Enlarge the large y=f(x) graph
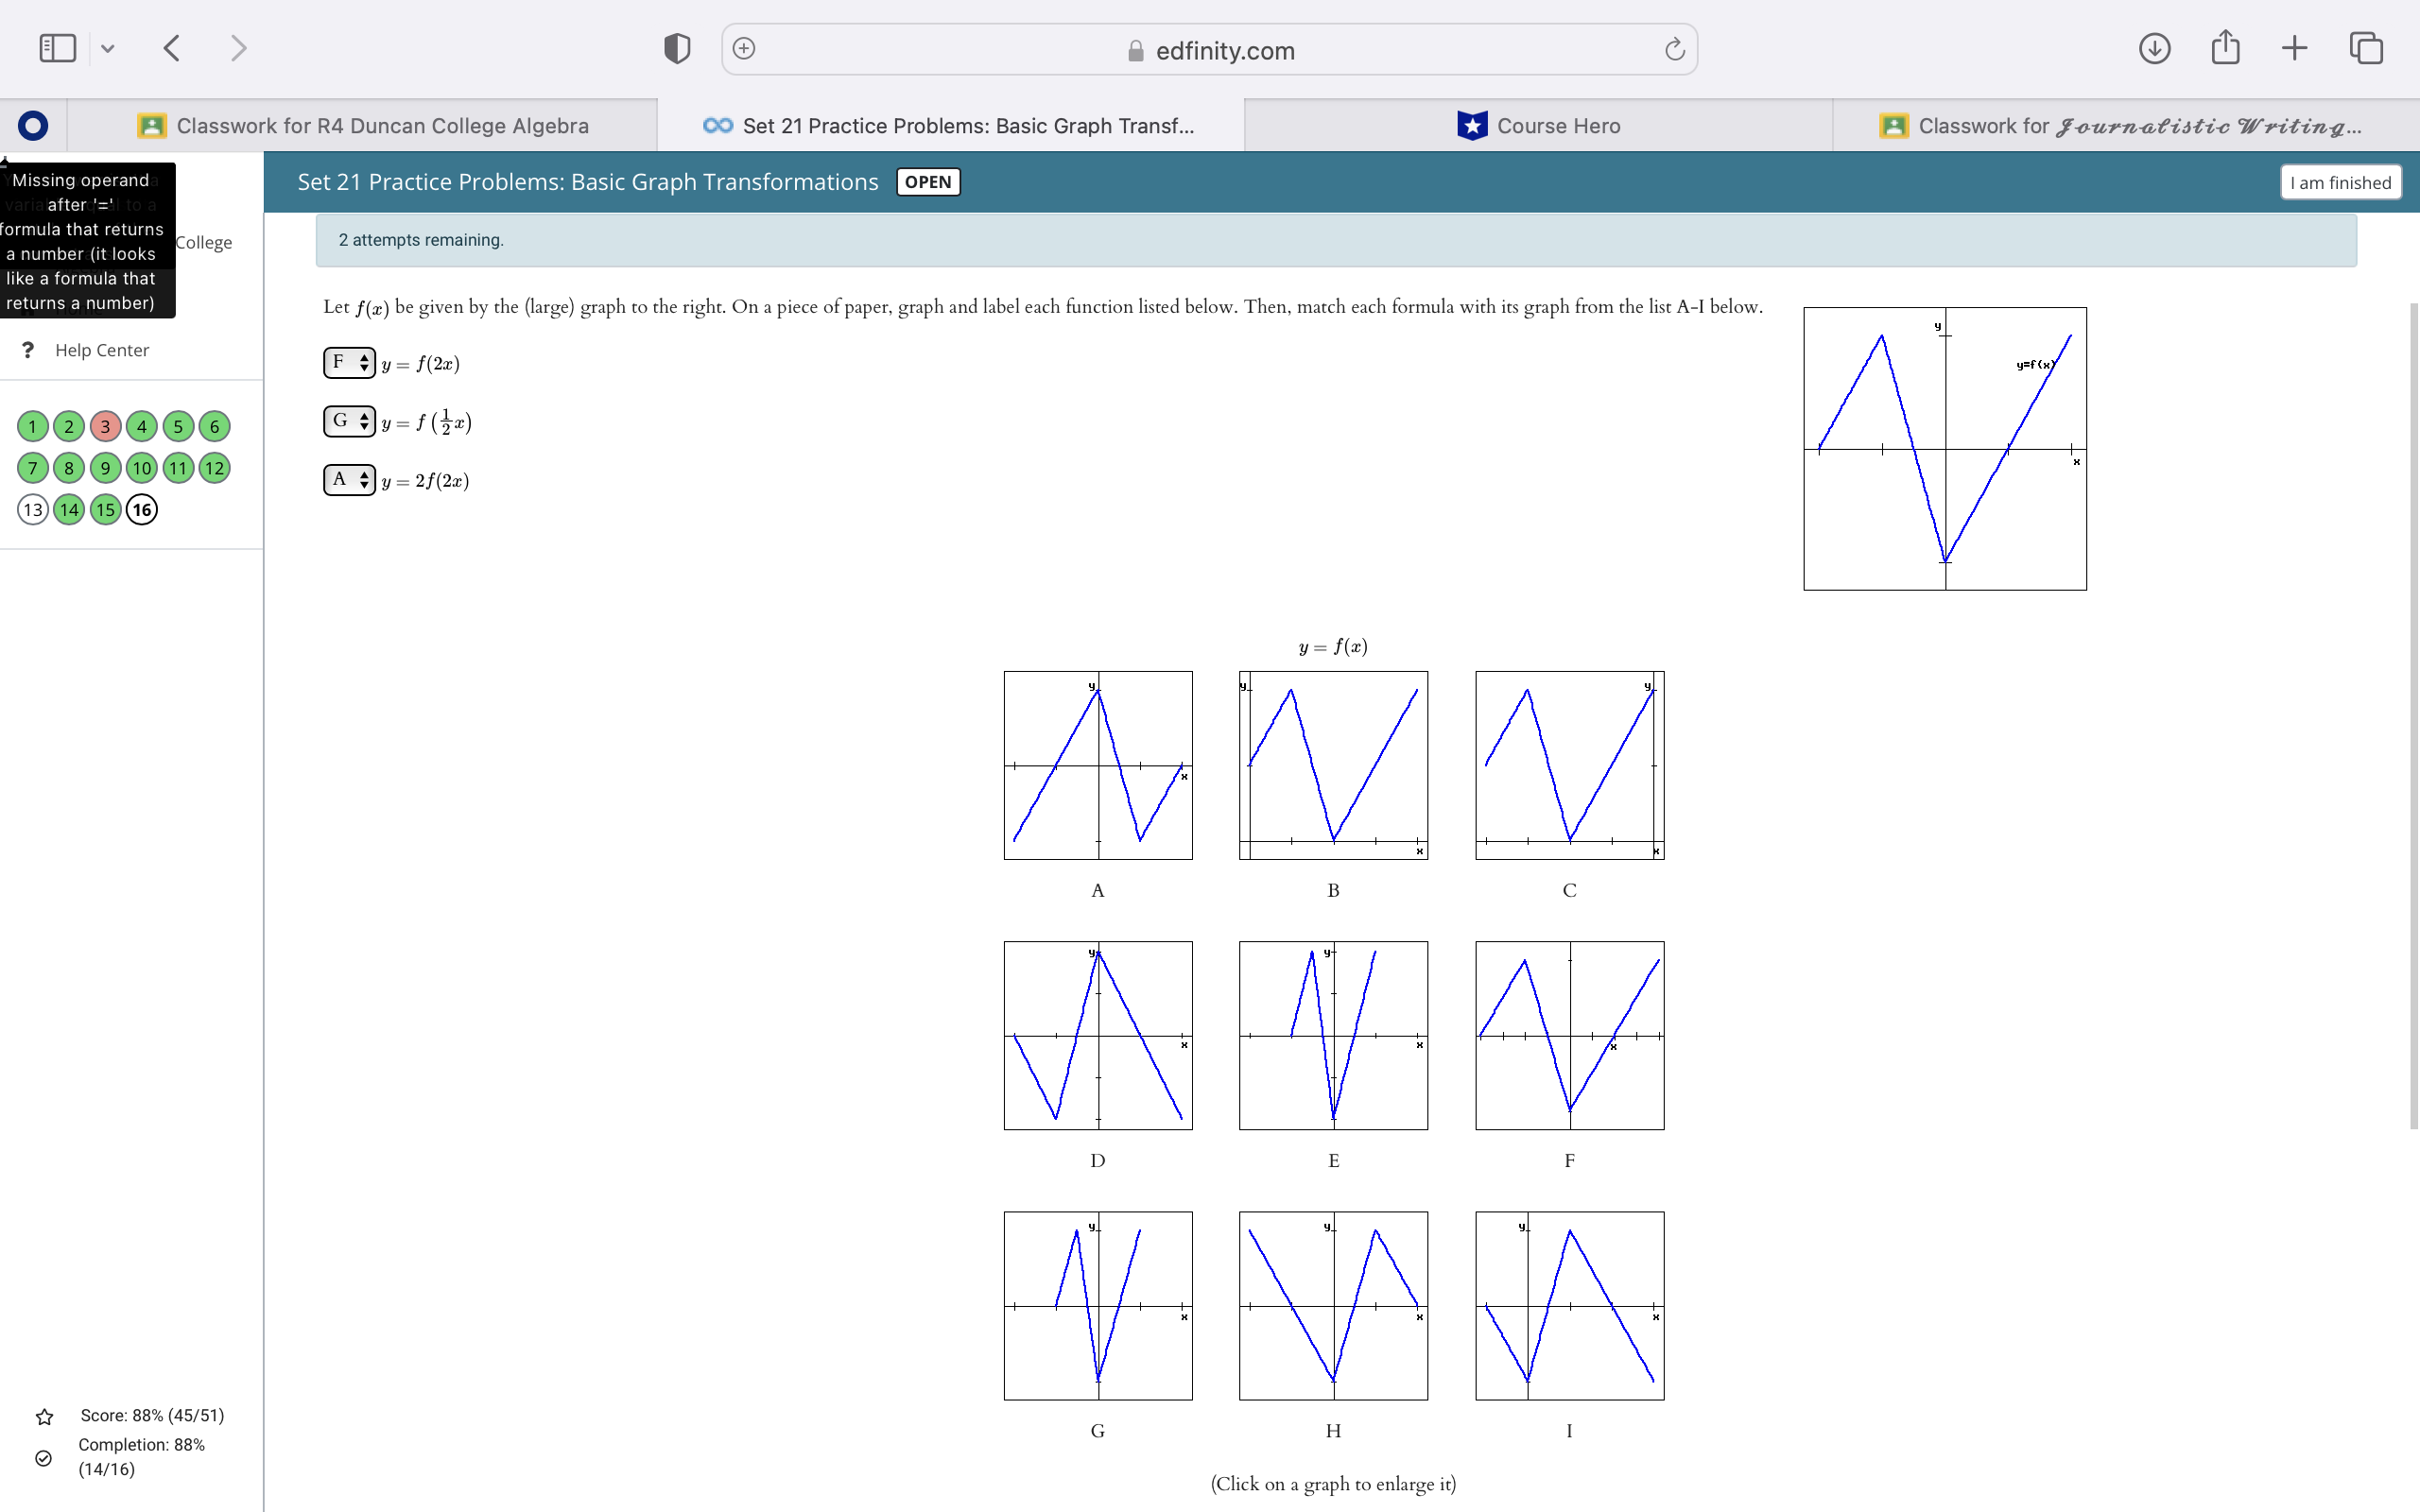The image size is (2420, 1512). click(1944, 449)
